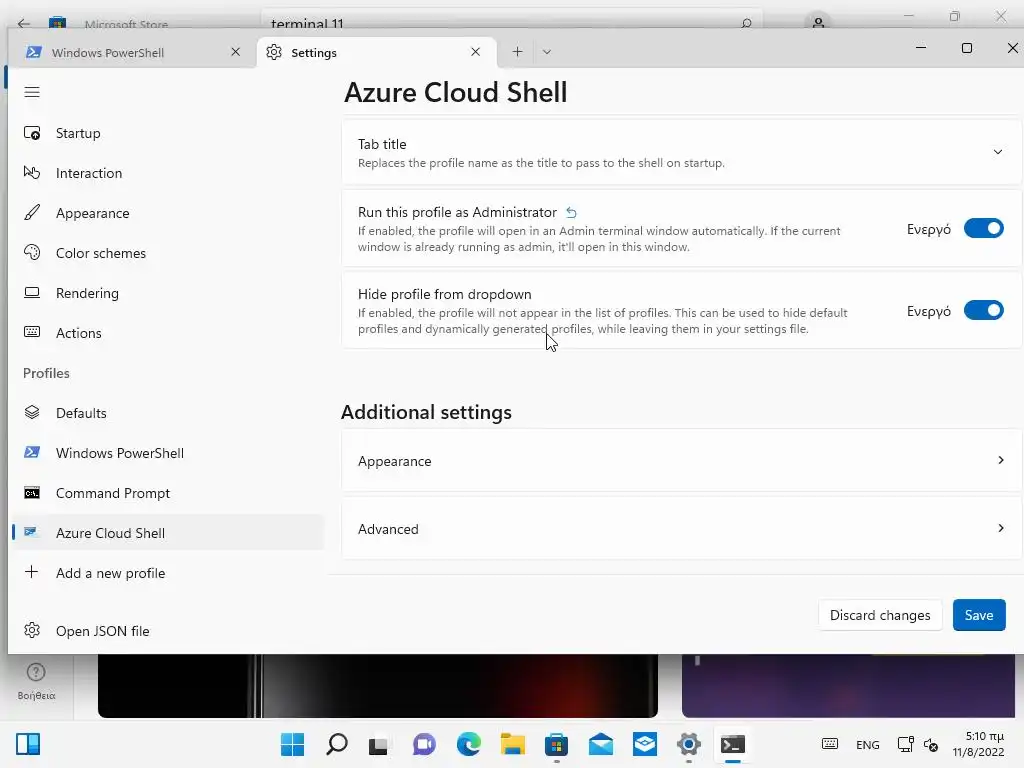Select the Startup icon in sidebar
The image size is (1024, 768).
[32, 133]
